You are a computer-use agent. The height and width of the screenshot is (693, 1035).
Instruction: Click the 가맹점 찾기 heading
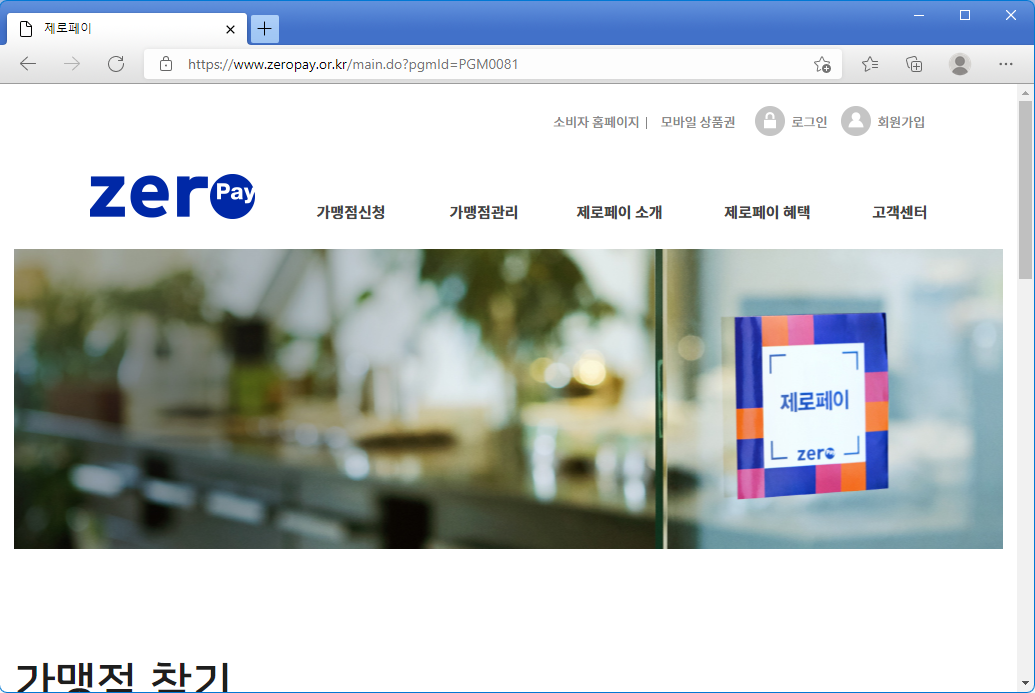pos(122,676)
